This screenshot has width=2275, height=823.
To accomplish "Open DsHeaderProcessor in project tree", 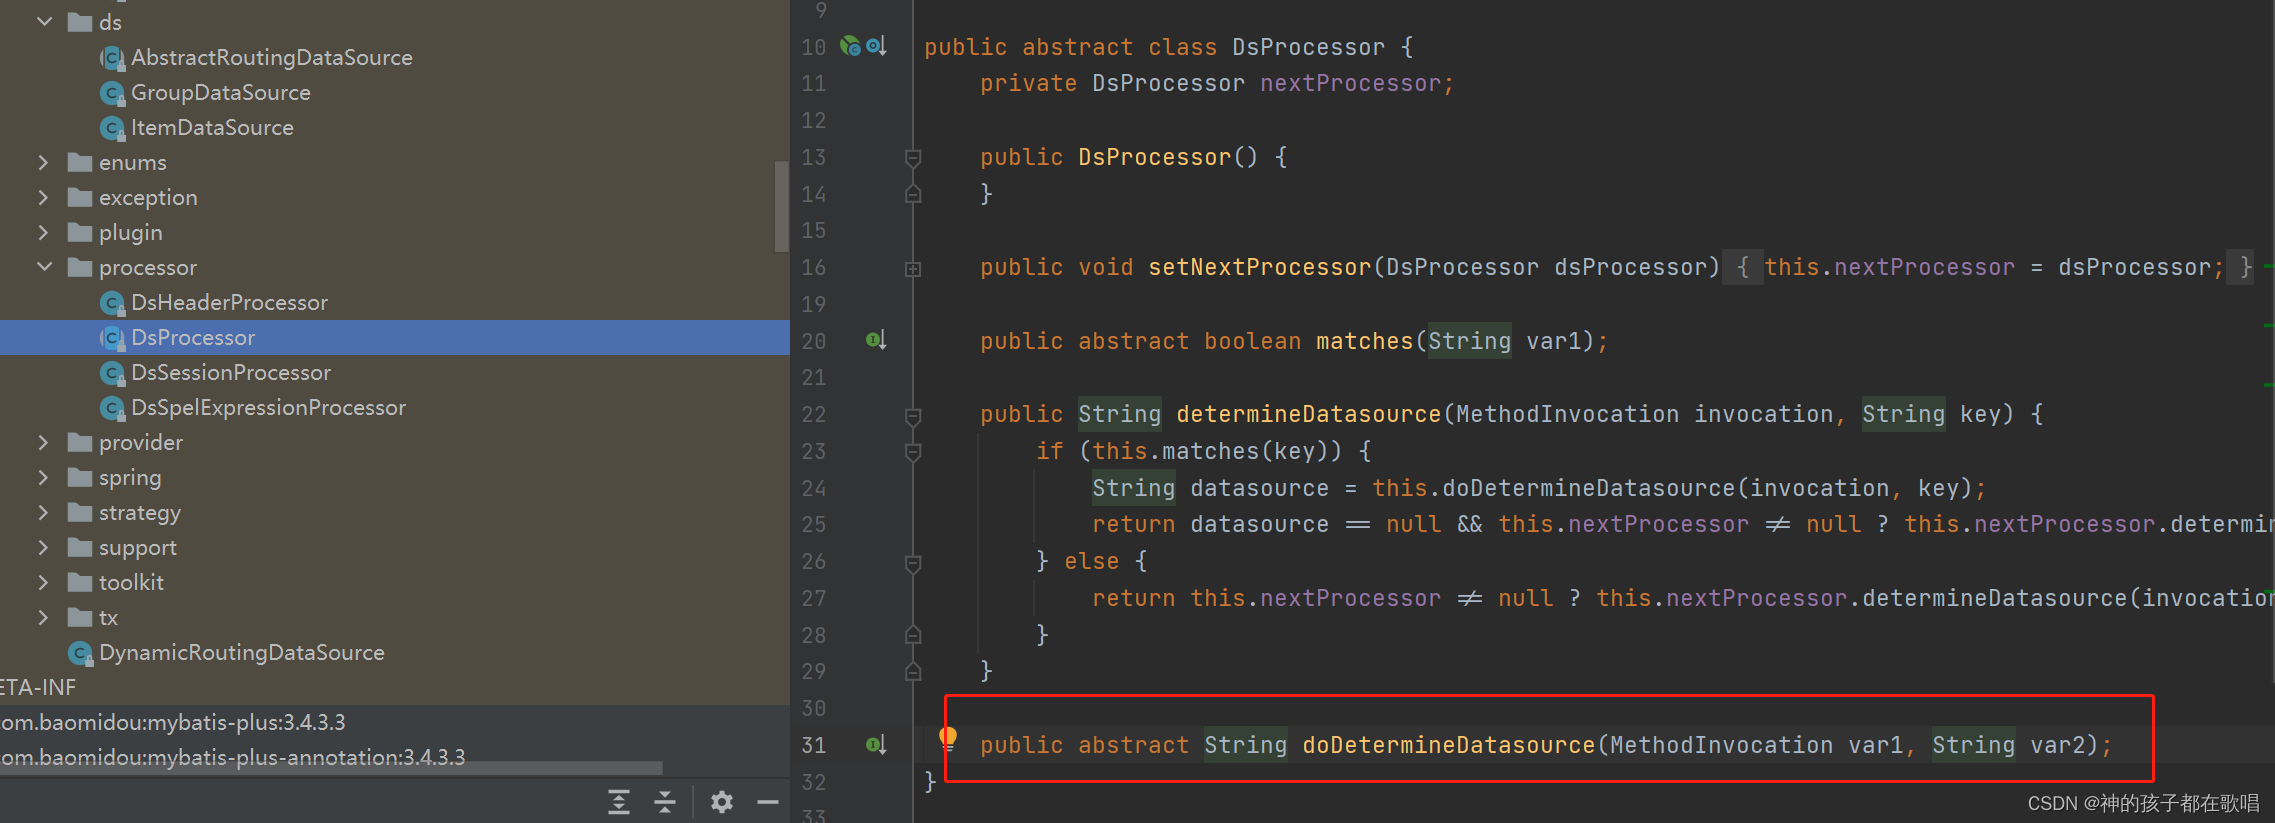I will (x=229, y=302).
